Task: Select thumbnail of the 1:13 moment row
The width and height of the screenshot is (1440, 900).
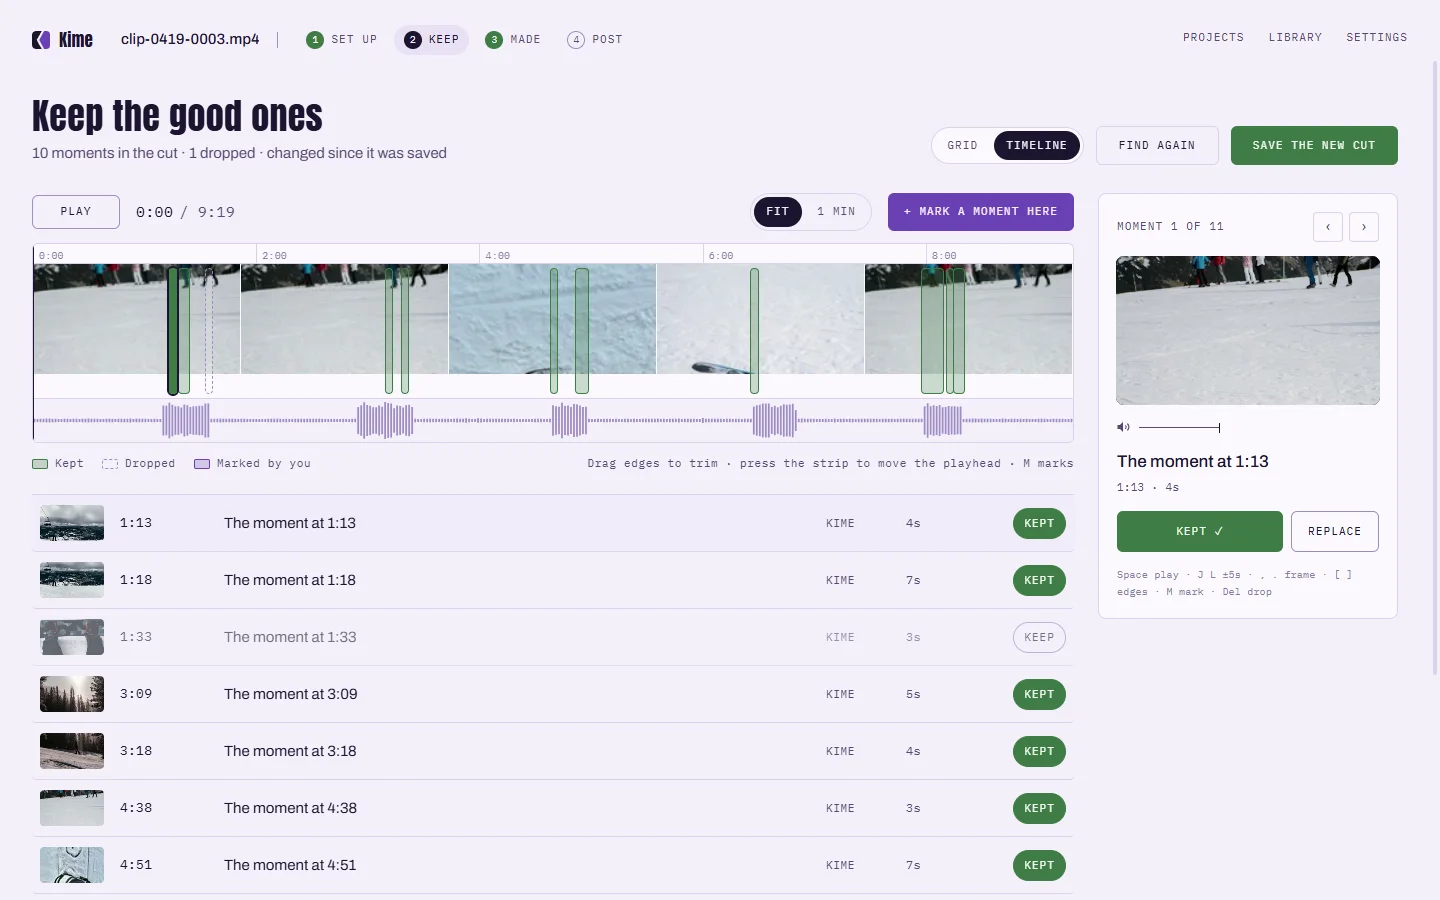Action: 72,524
